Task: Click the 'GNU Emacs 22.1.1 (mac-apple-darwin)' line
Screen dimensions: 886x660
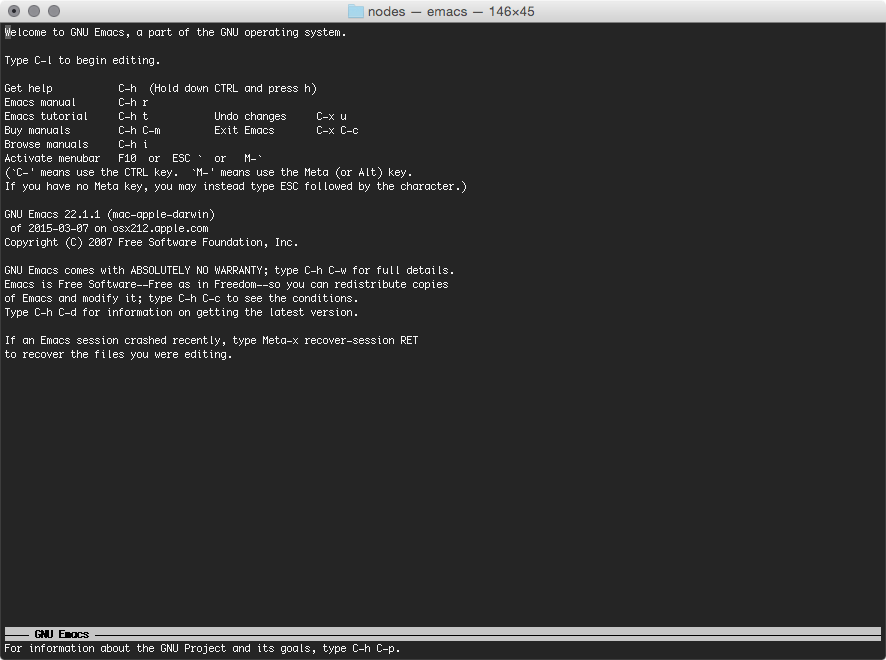Action: (x=110, y=214)
